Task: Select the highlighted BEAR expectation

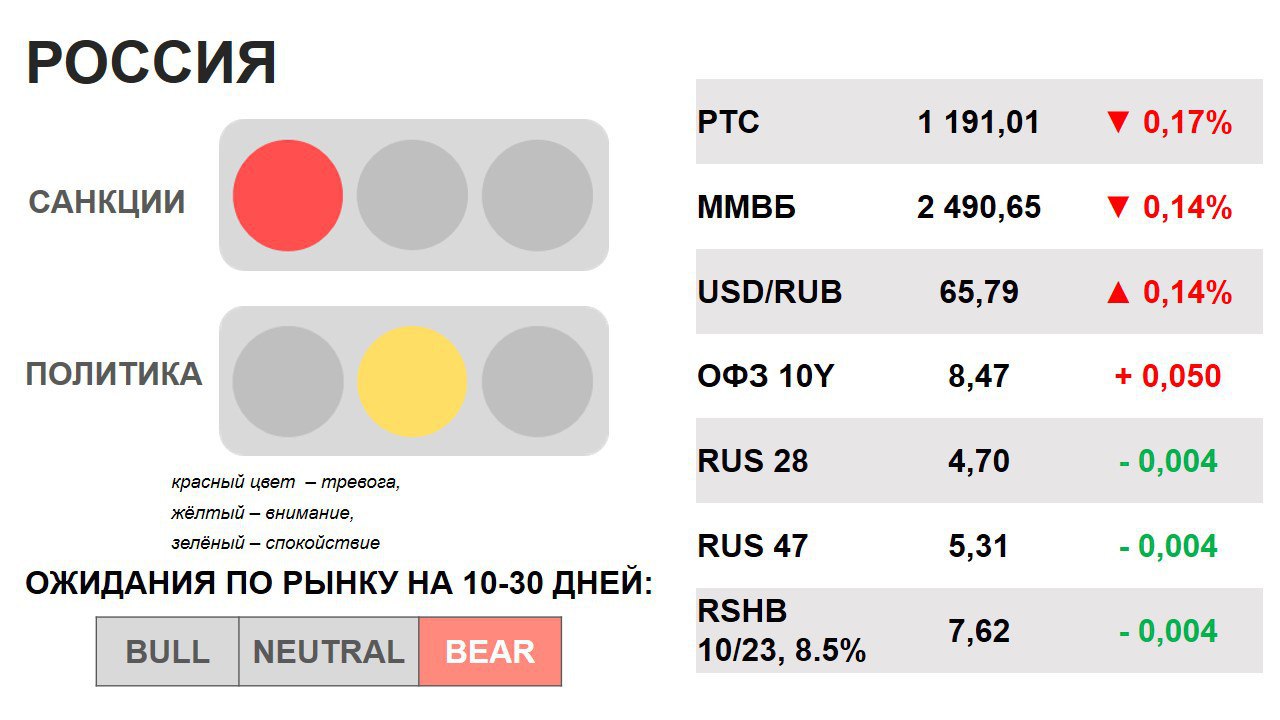Action: tap(490, 652)
